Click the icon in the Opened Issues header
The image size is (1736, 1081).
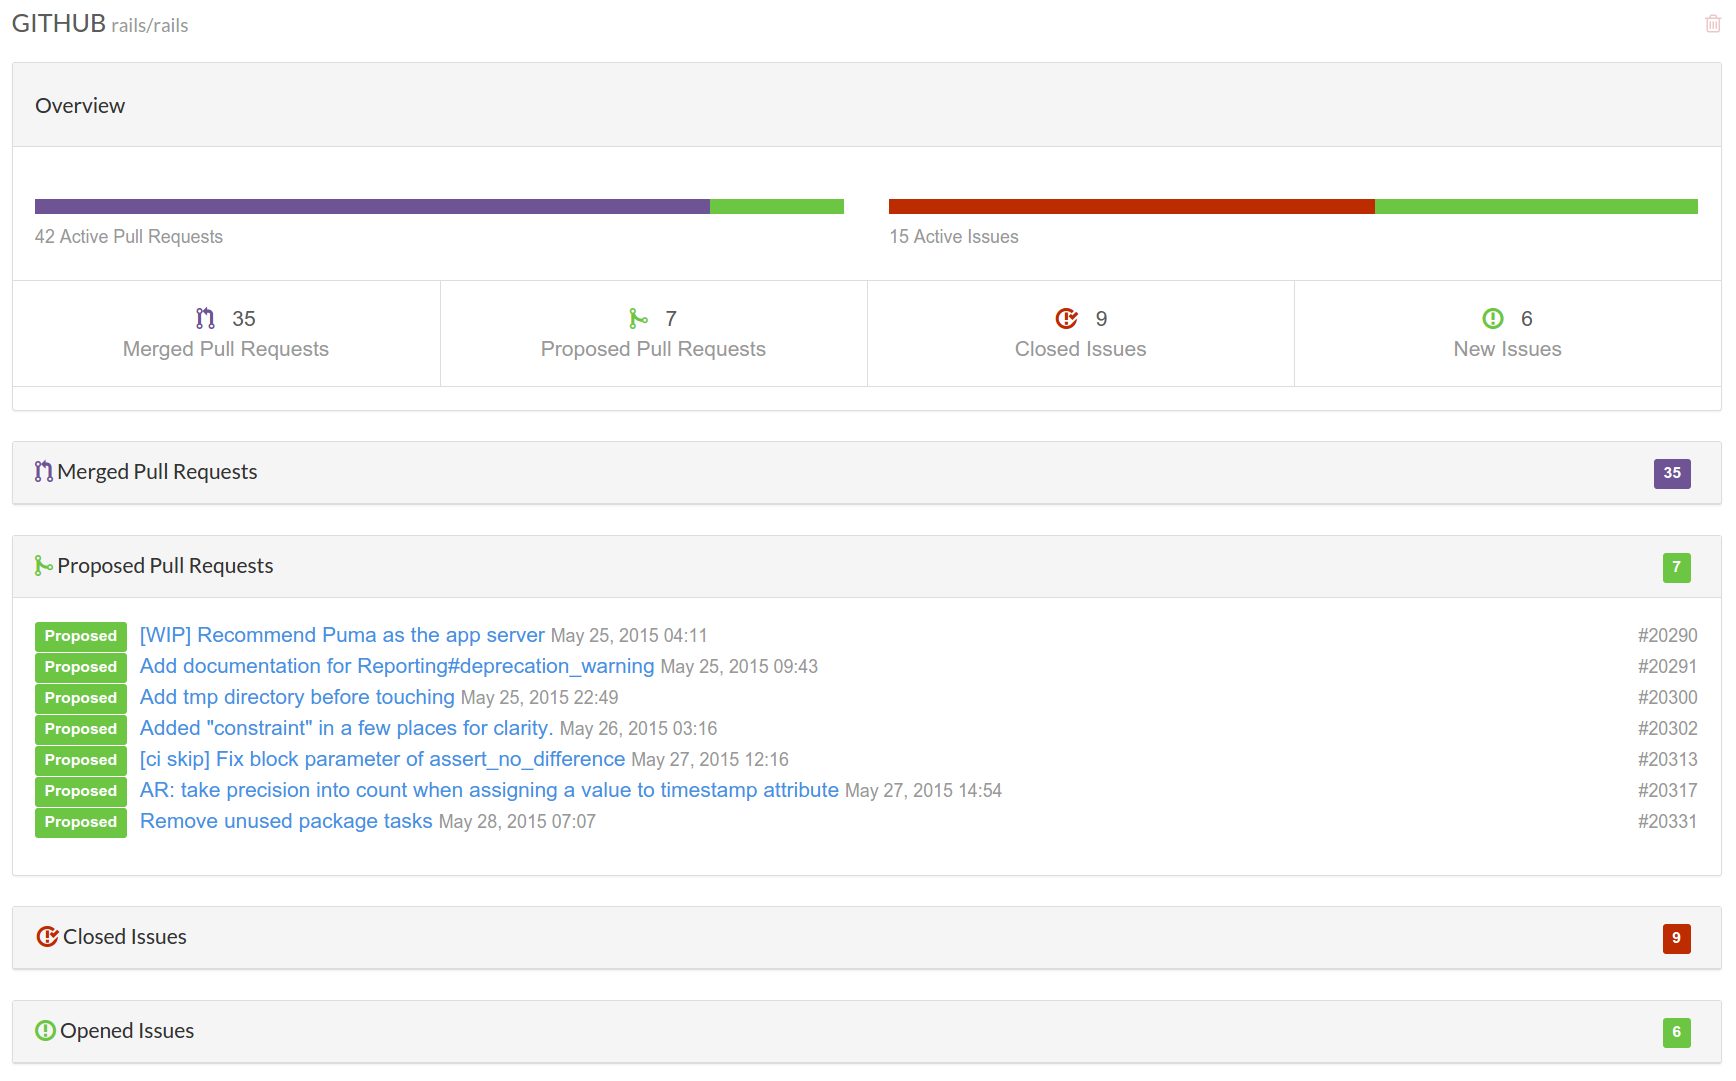(46, 1030)
